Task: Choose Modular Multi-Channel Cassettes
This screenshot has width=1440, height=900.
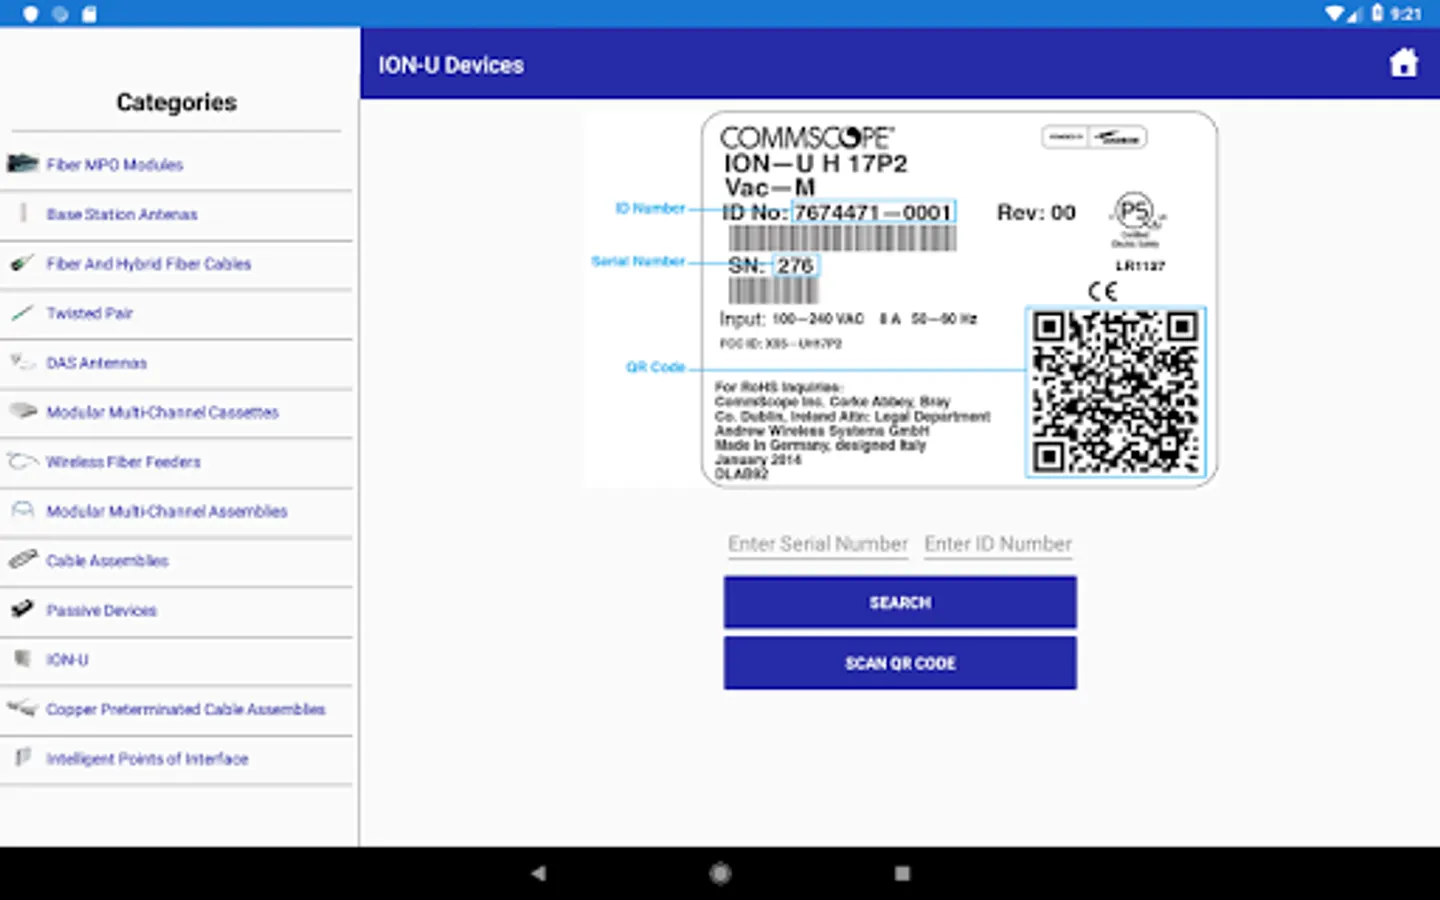Action: [162, 412]
